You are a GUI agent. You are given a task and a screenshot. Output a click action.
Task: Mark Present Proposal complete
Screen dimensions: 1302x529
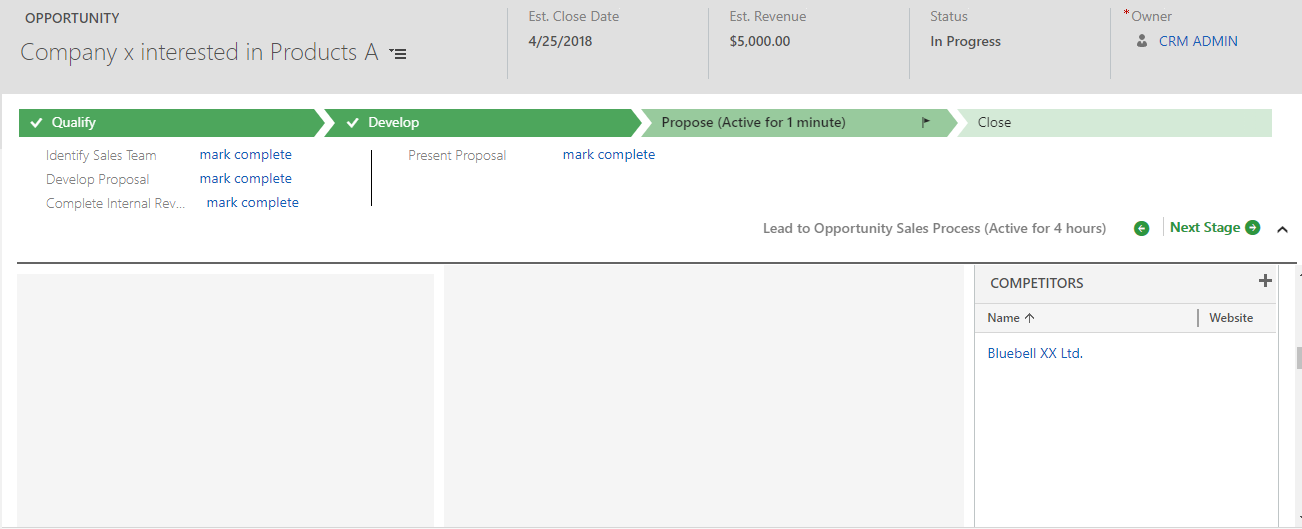609,155
